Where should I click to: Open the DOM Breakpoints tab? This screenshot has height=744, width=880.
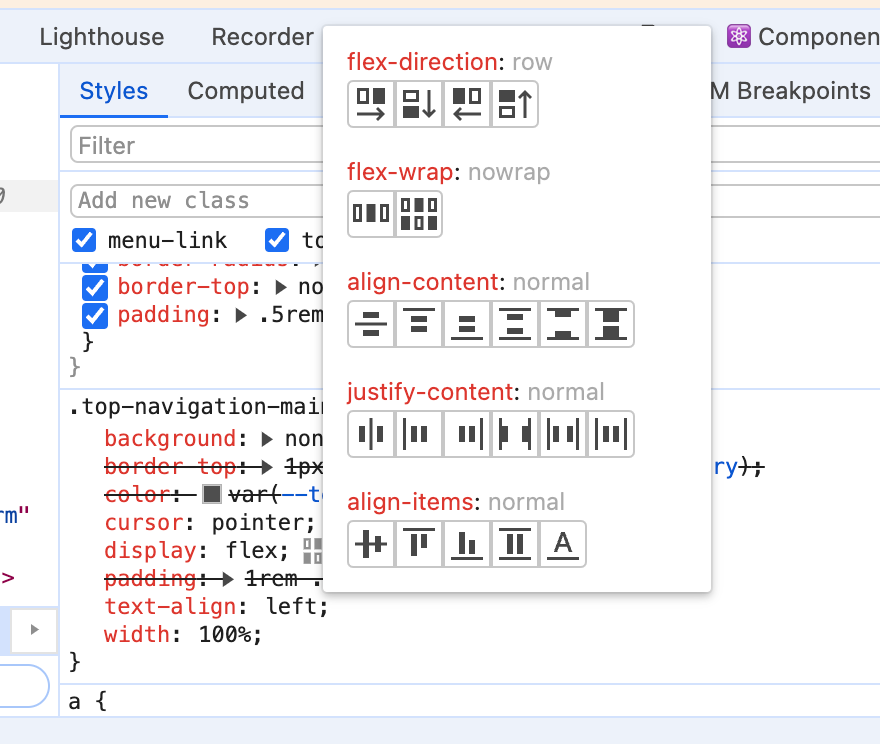[x=791, y=91]
